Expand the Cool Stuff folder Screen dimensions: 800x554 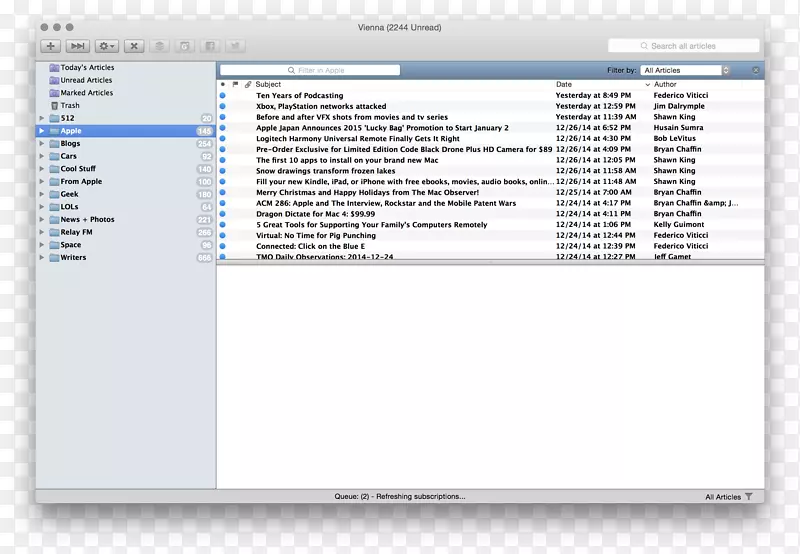(42, 169)
